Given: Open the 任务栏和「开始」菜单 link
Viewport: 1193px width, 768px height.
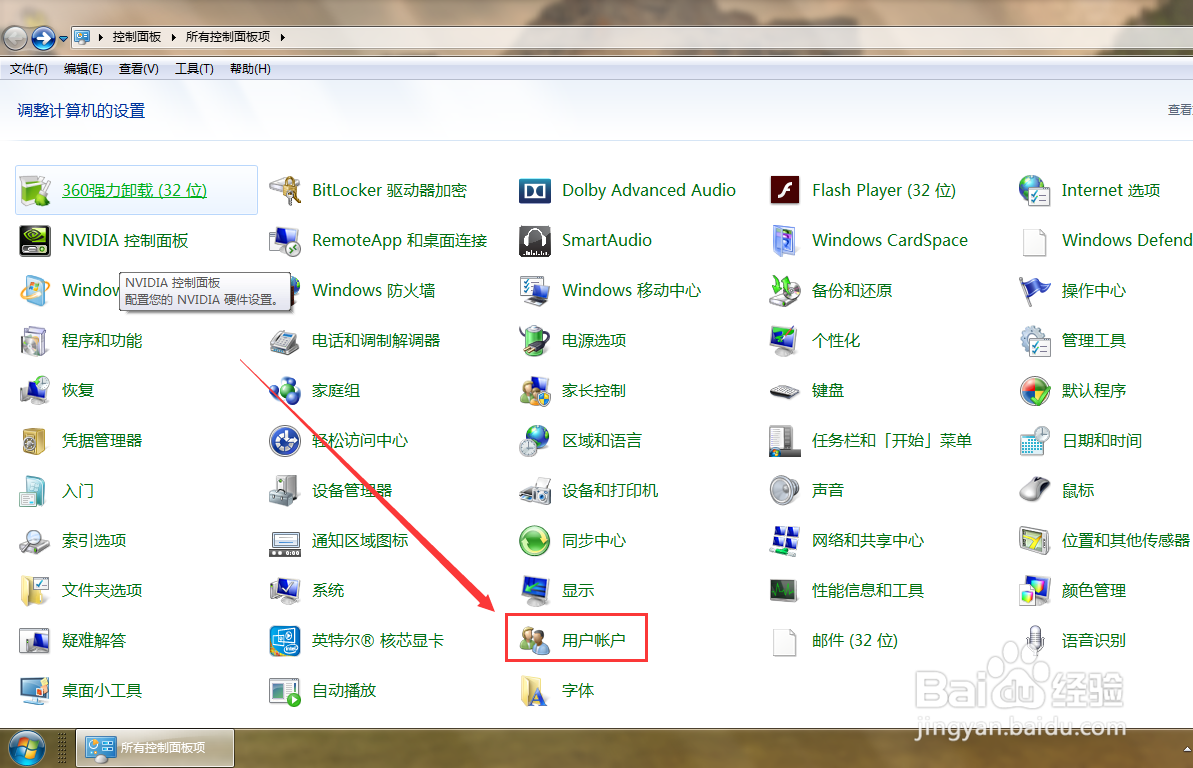Looking at the screenshot, I should pos(892,441).
